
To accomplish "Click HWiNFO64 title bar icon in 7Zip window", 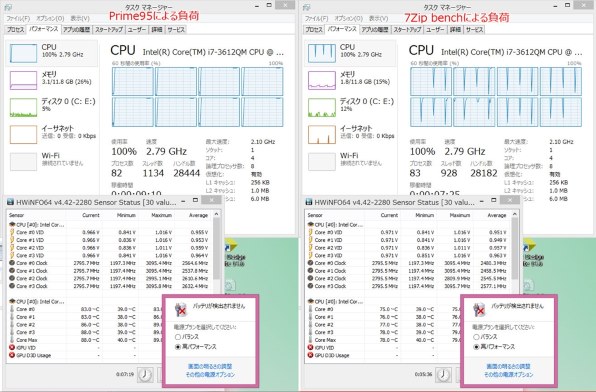I will [309, 202].
